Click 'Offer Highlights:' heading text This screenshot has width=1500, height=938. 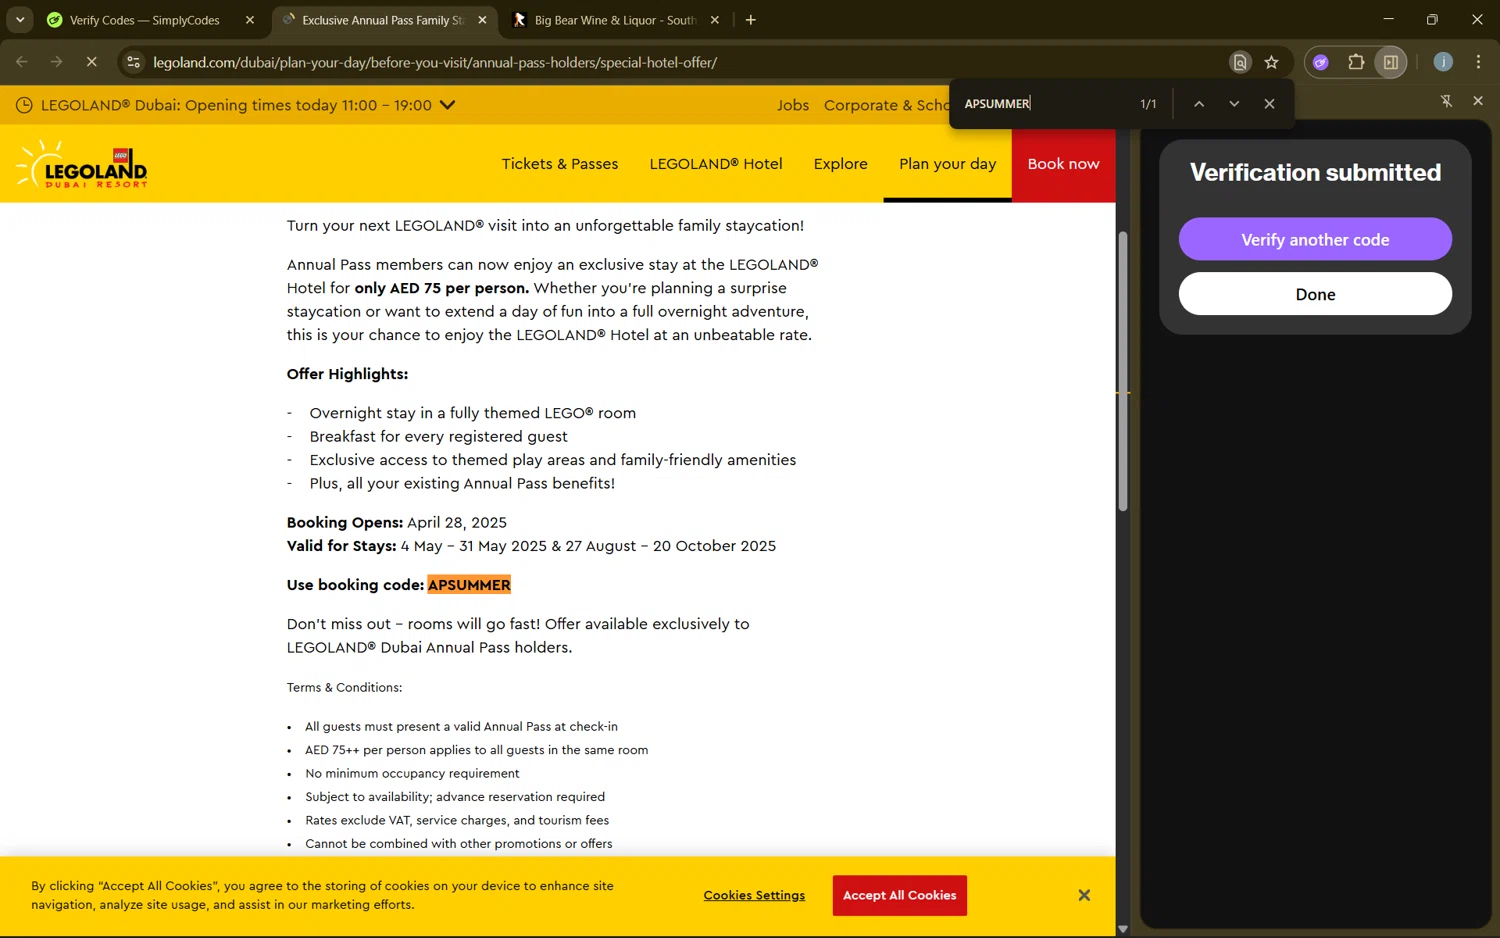[x=347, y=374]
